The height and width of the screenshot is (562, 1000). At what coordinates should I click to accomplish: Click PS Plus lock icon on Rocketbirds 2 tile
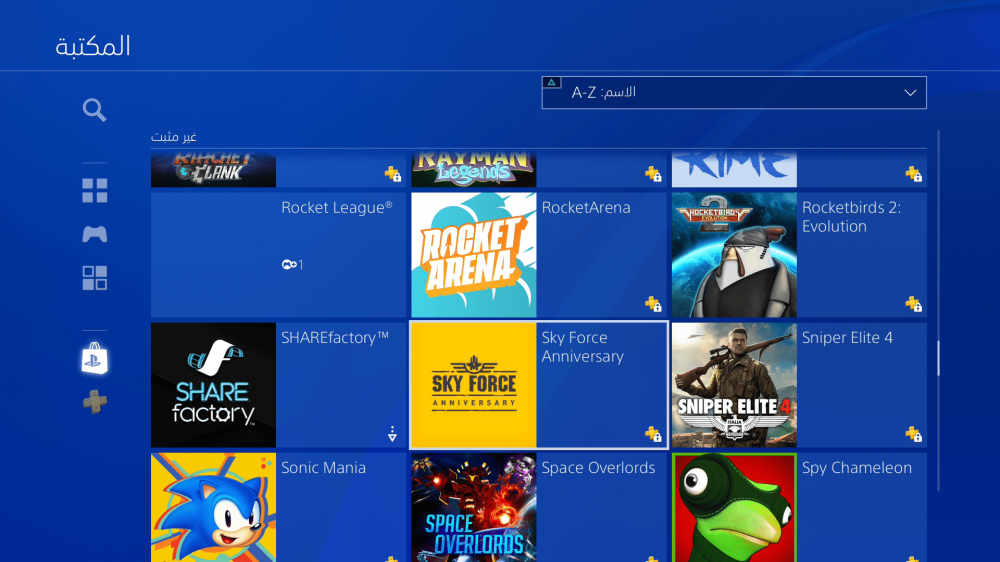(913, 304)
